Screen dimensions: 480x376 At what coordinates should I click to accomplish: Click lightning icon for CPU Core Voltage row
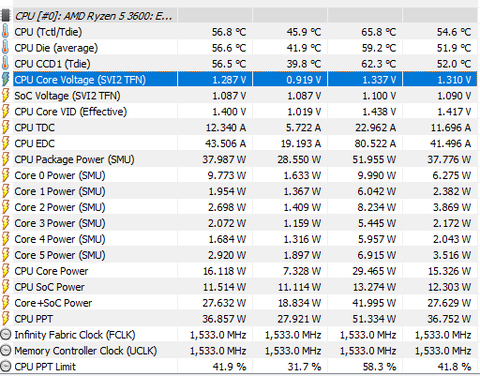click(x=6, y=80)
